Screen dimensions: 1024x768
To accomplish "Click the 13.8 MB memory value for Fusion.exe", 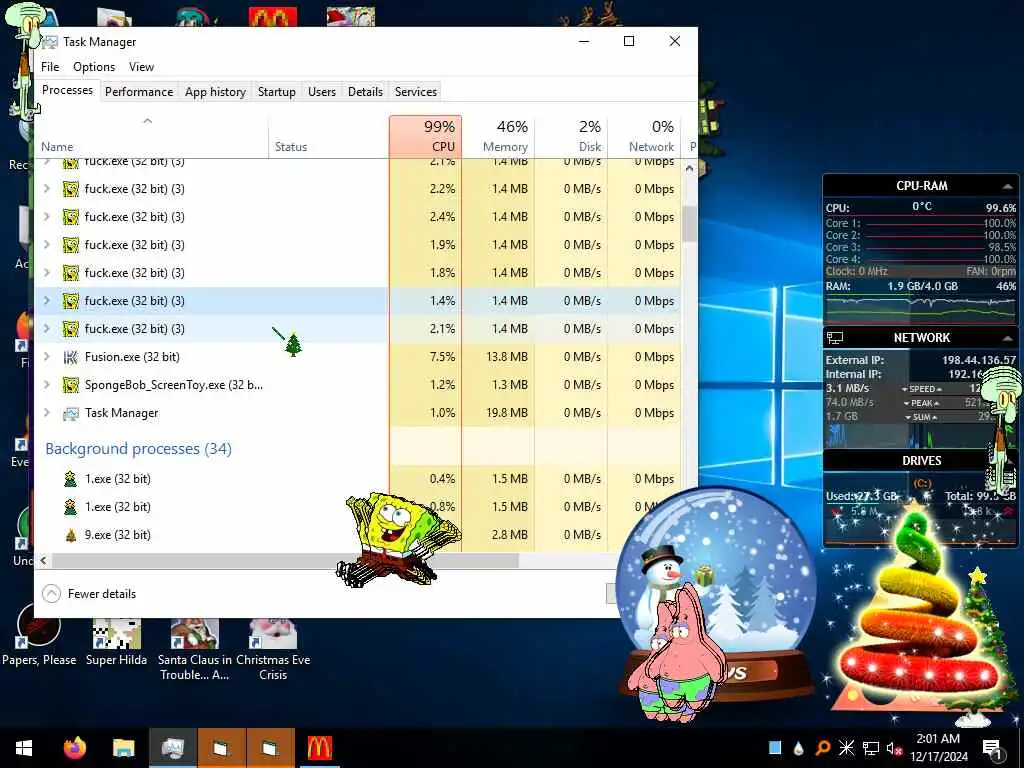I will point(507,357).
